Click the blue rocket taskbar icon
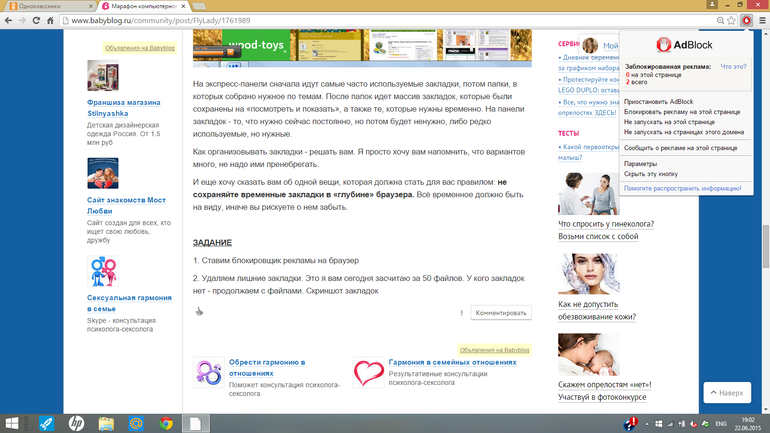770x433 pixels. click(47, 423)
